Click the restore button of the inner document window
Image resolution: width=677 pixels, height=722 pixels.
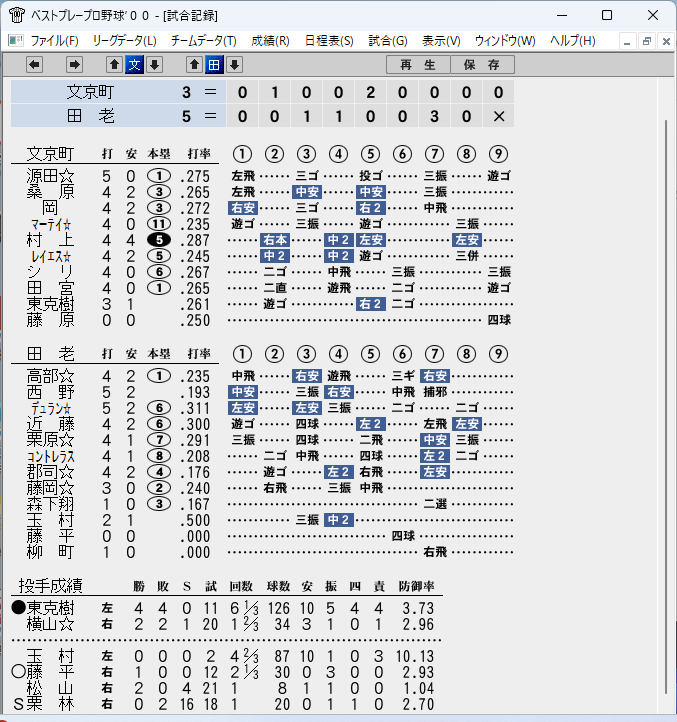[x=647, y=41]
